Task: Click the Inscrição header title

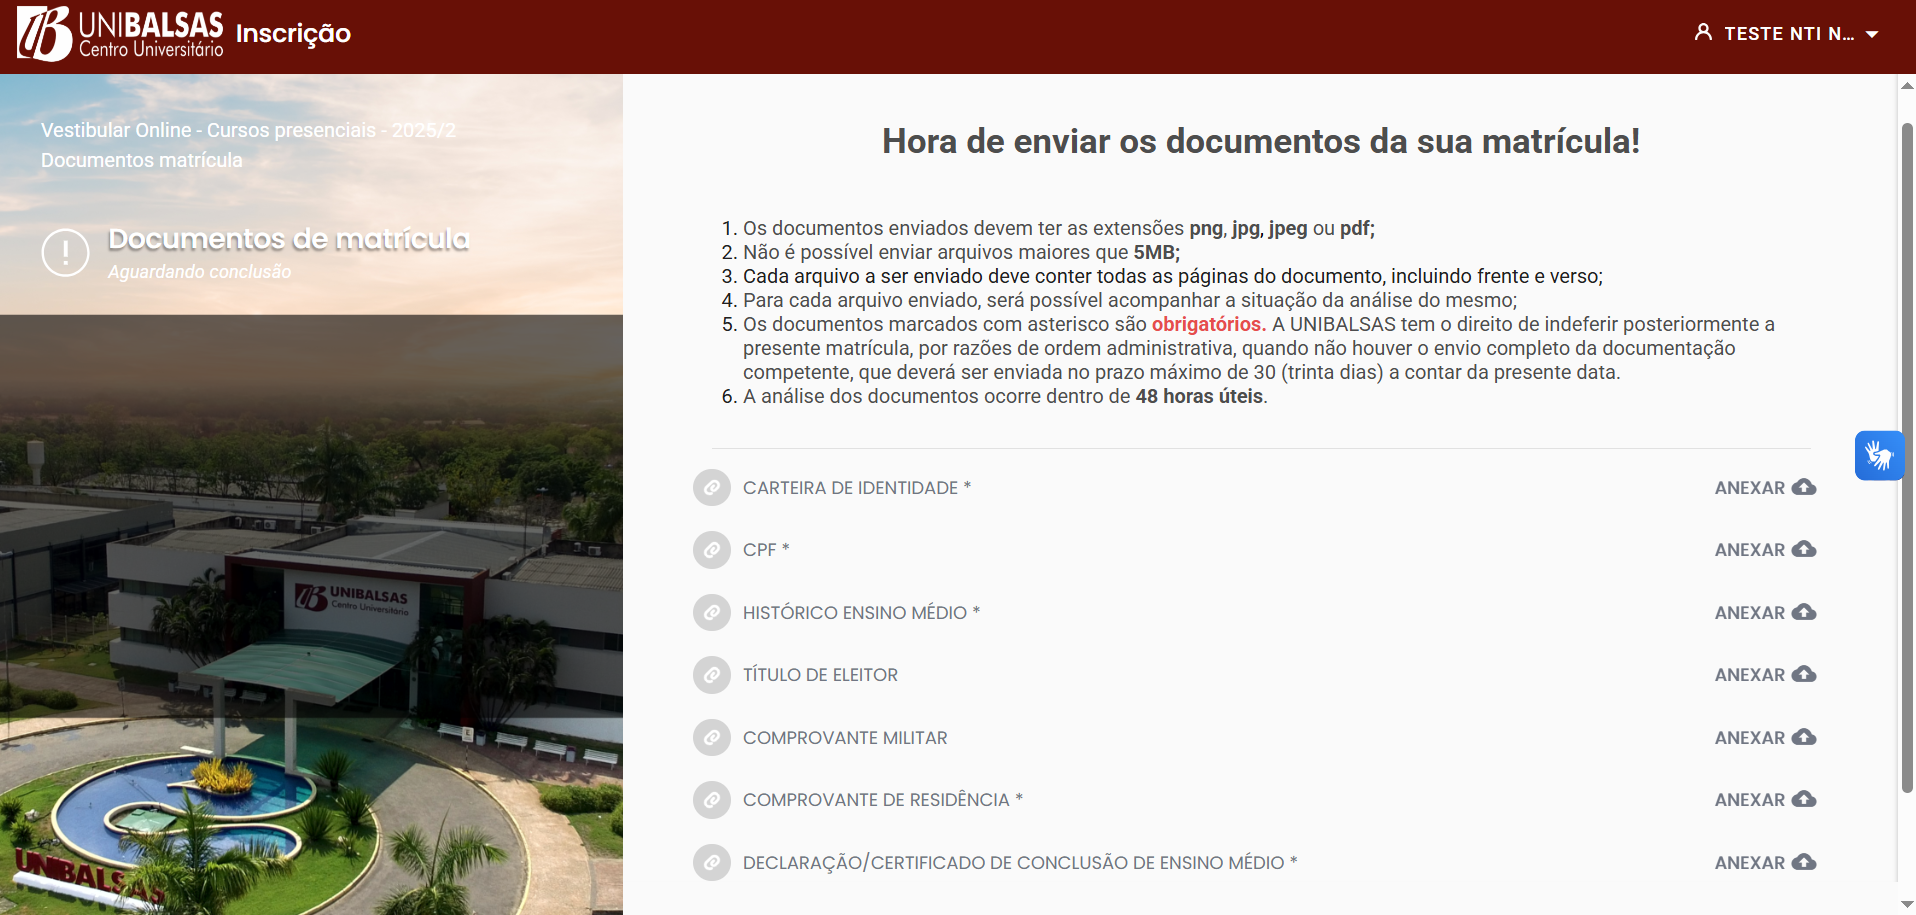Action: pos(293,34)
